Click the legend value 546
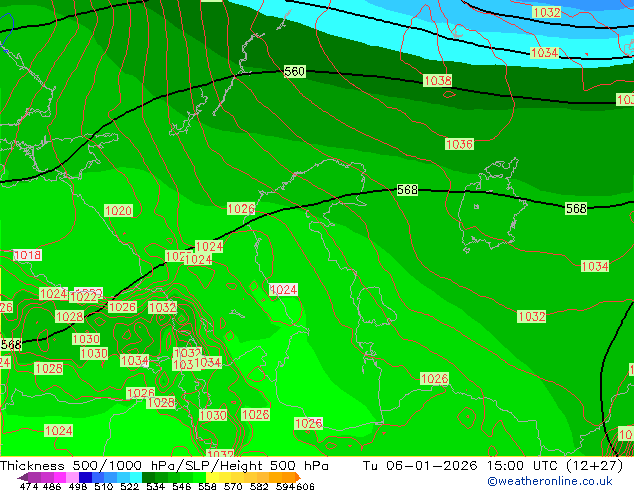The width and height of the screenshot is (634, 490). tap(182, 486)
